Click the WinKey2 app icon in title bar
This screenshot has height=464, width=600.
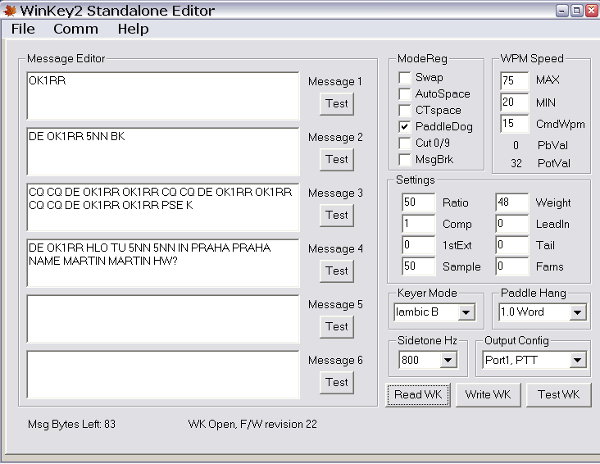9,11
